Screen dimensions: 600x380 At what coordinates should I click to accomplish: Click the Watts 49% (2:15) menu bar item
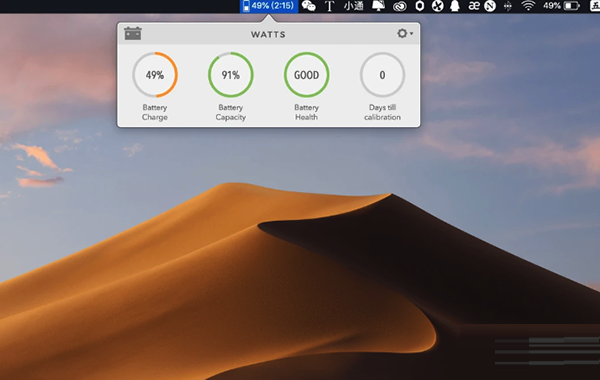[x=269, y=6]
